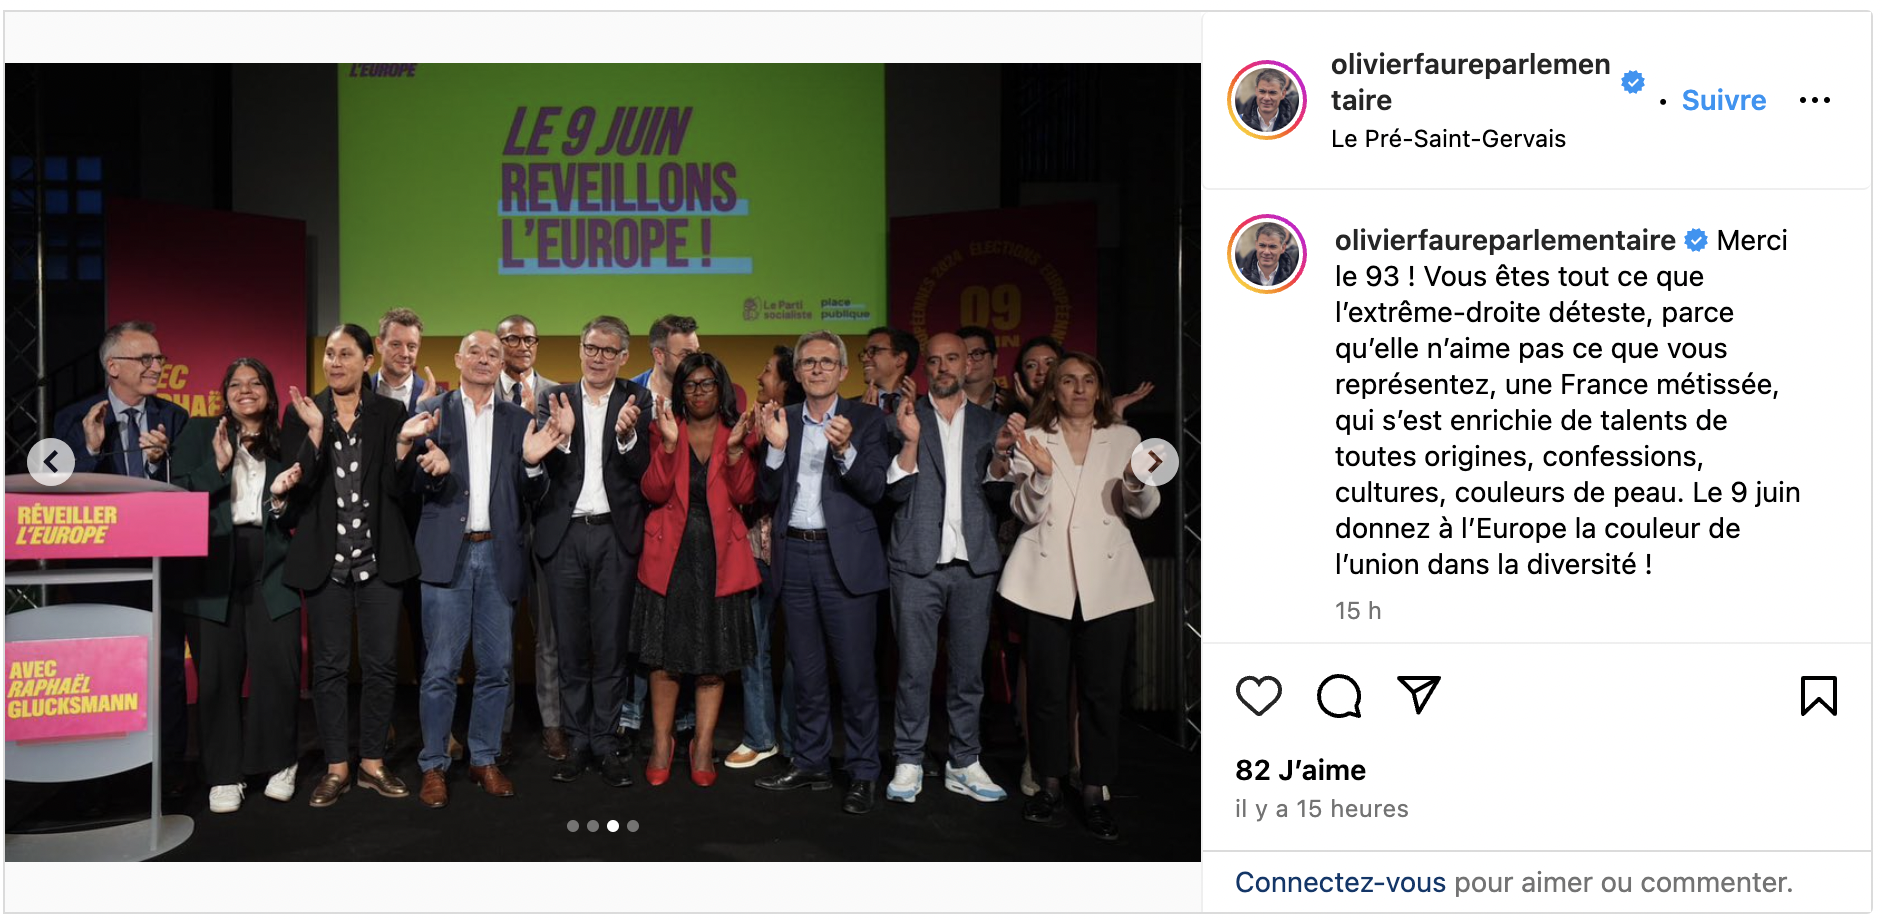Like the post with the heart icon

click(1258, 696)
